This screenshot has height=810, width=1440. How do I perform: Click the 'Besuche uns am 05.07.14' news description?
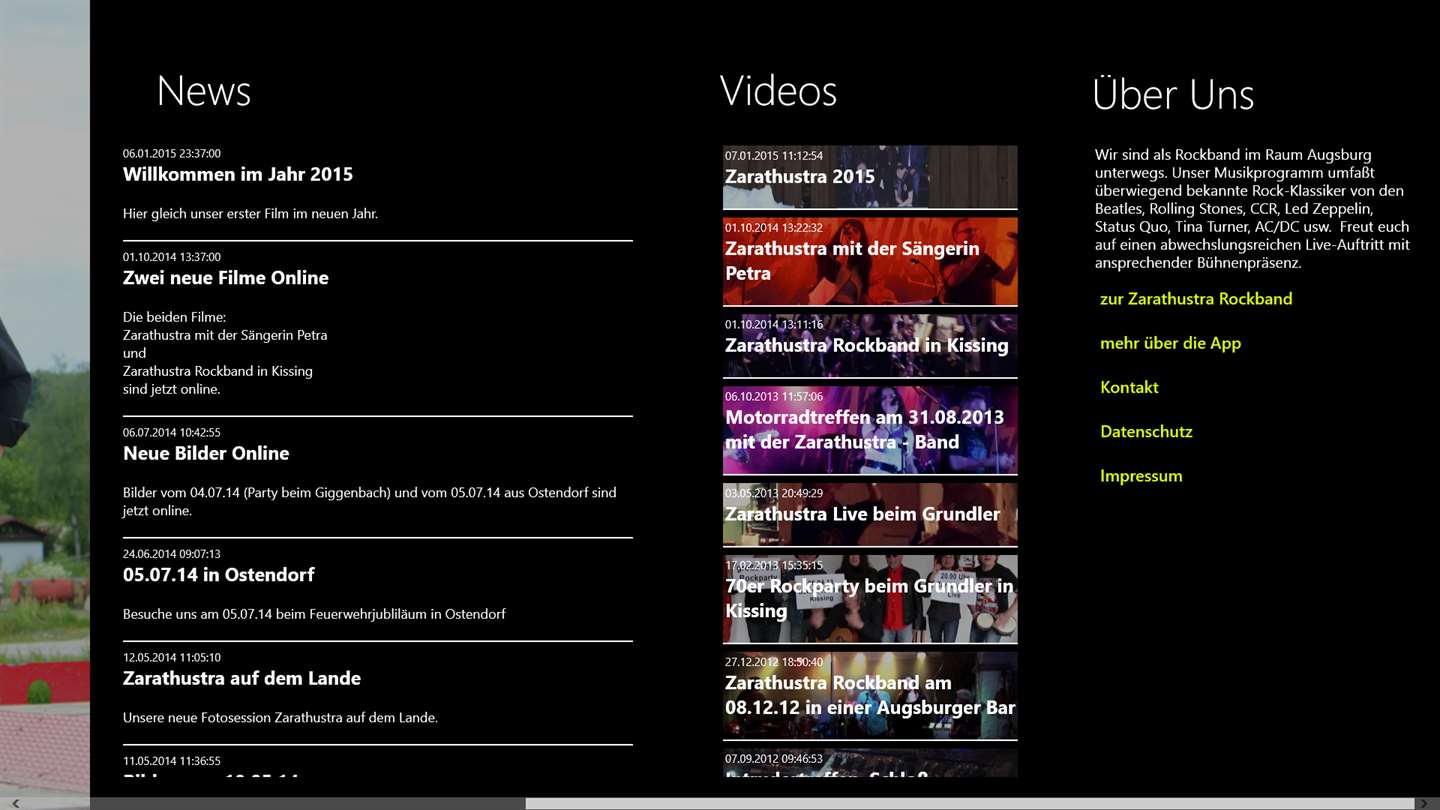(314, 614)
